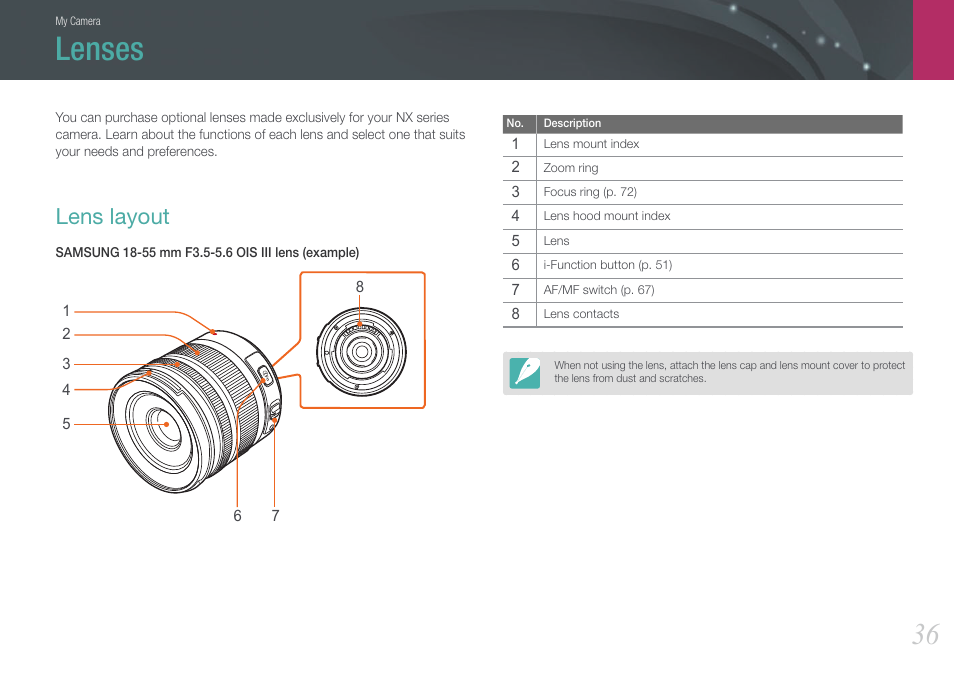Click the note pen icon beside lens tip

tap(524, 373)
